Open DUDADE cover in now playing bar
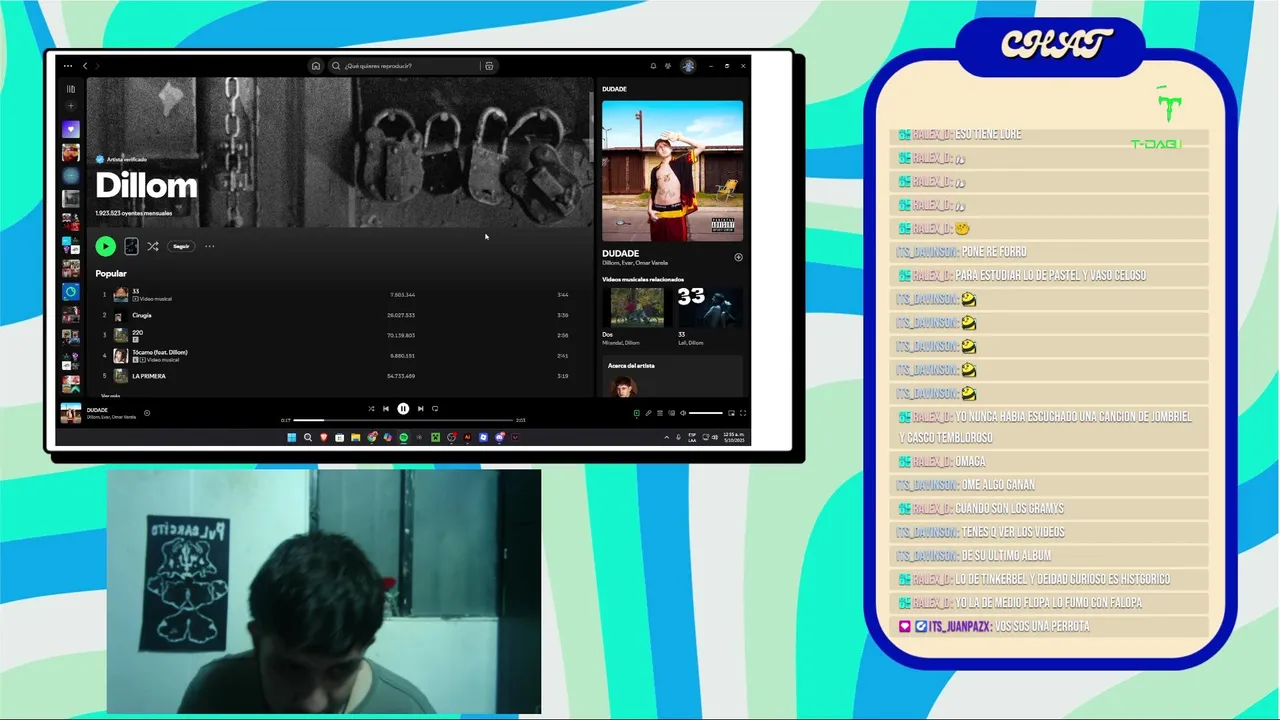1280x720 pixels. (x=71, y=413)
